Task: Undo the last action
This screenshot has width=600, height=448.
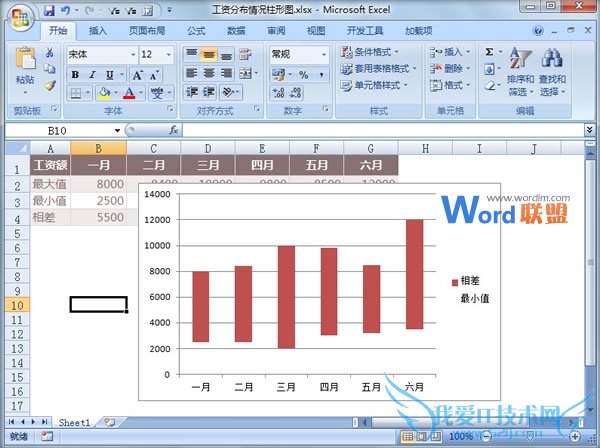Action: [66, 10]
